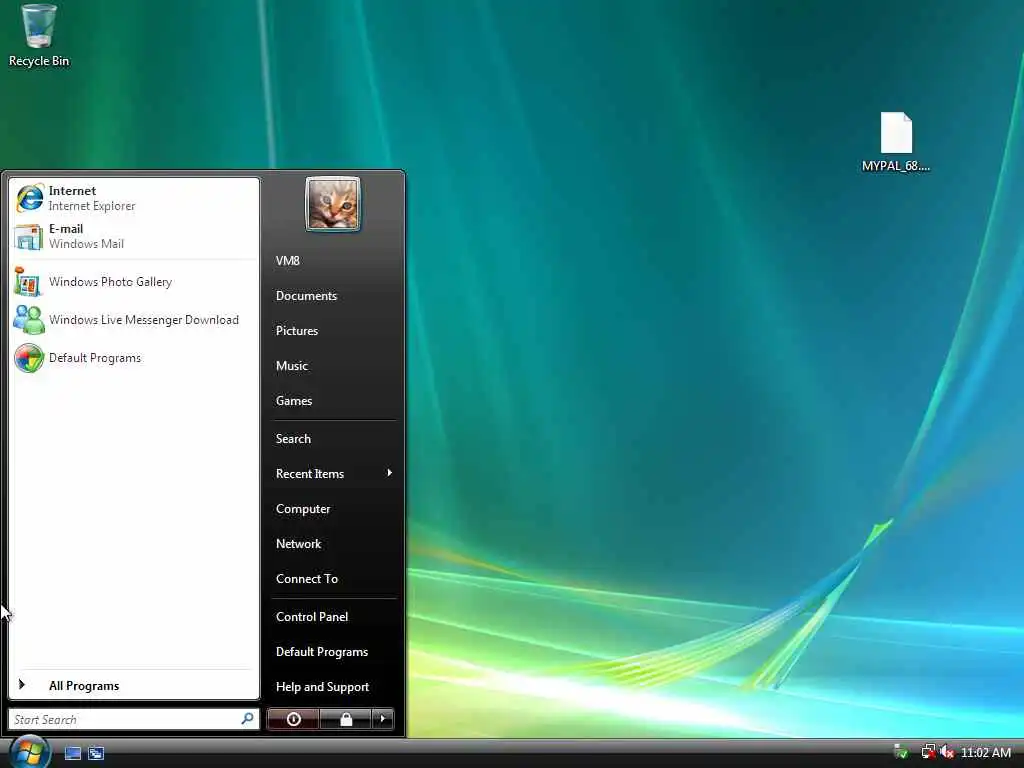Viewport: 1024px width, 768px height.
Task: Click the magnifier icon in Start Search
Action: coord(248,718)
